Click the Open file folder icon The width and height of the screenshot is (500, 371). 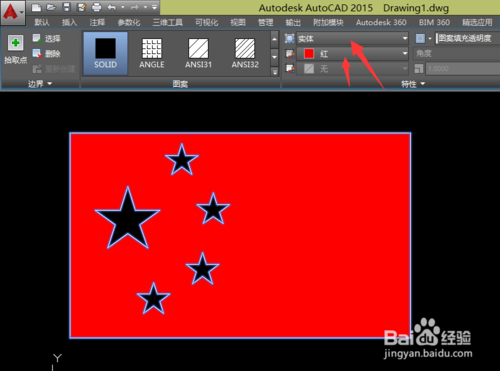point(51,7)
